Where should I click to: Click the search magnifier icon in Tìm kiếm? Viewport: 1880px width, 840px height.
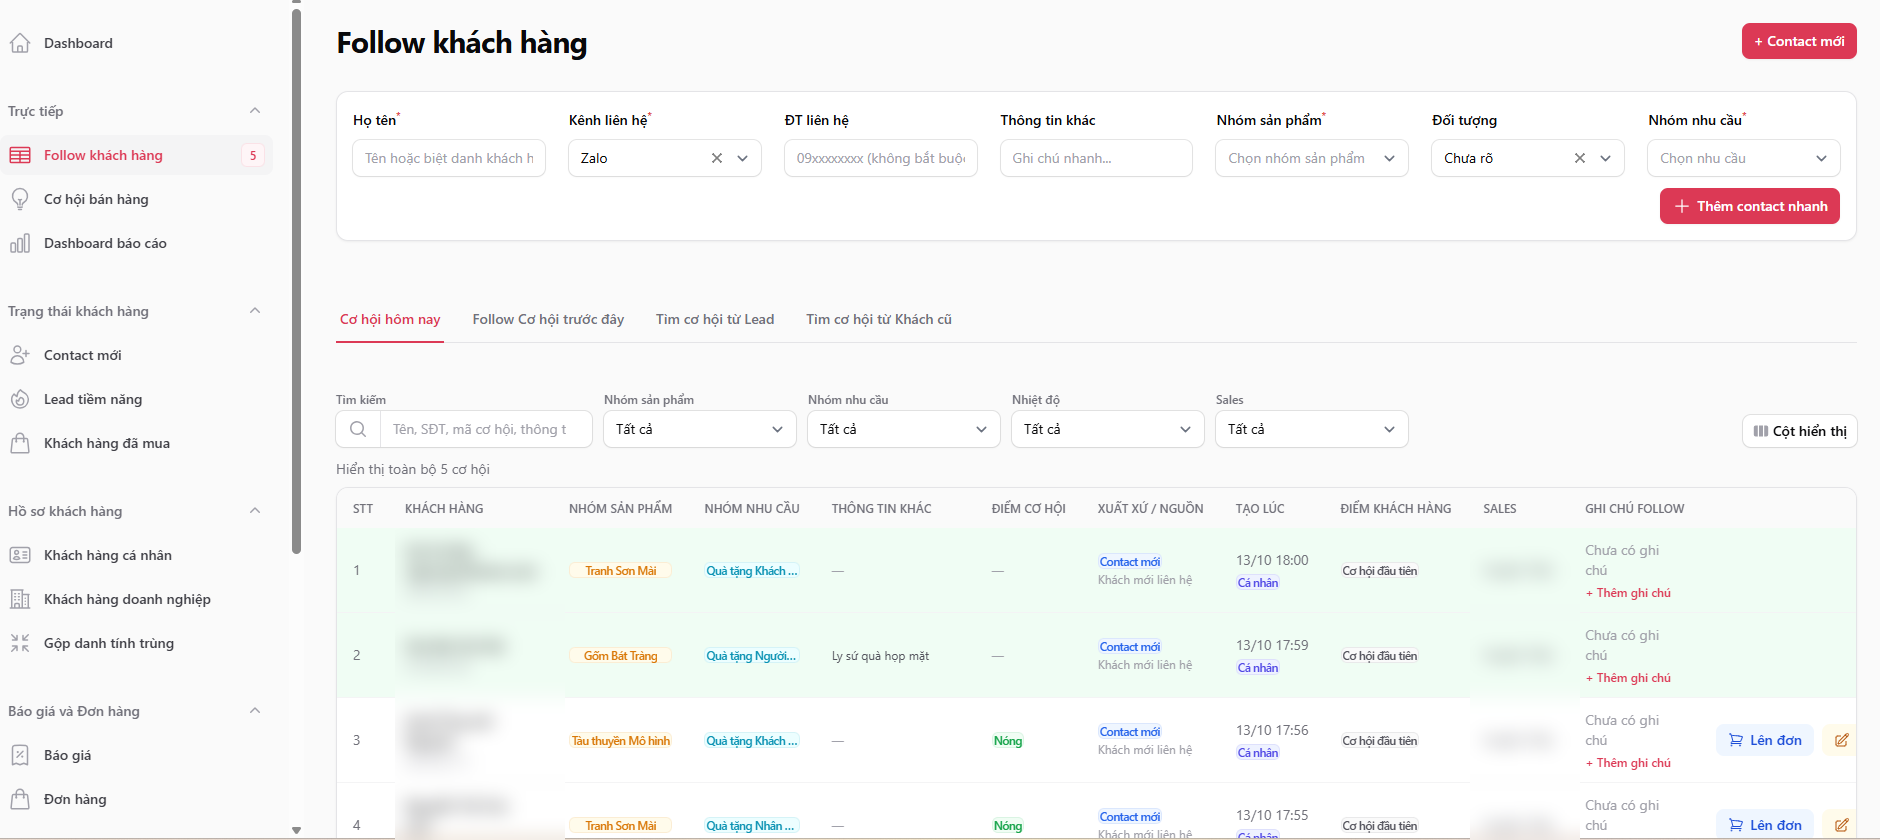[x=358, y=429]
